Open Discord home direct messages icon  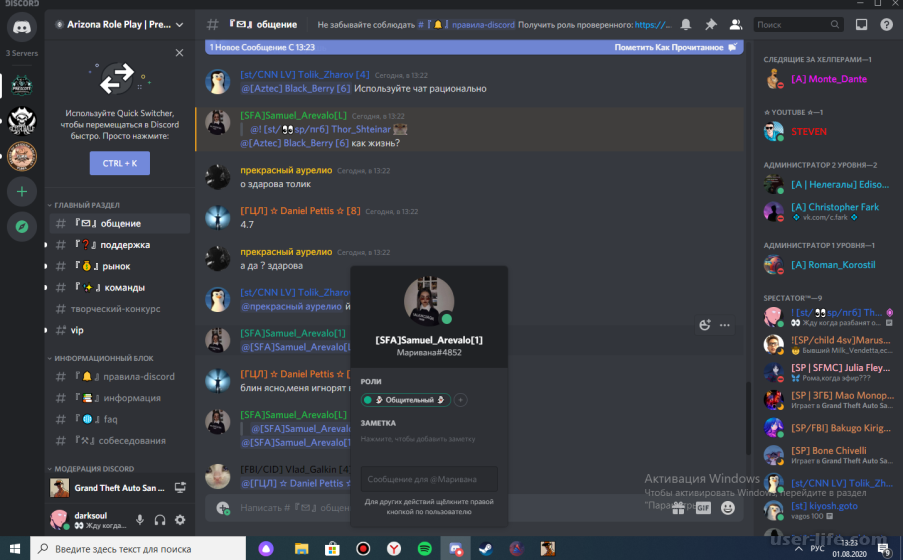click(x=22, y=27)
